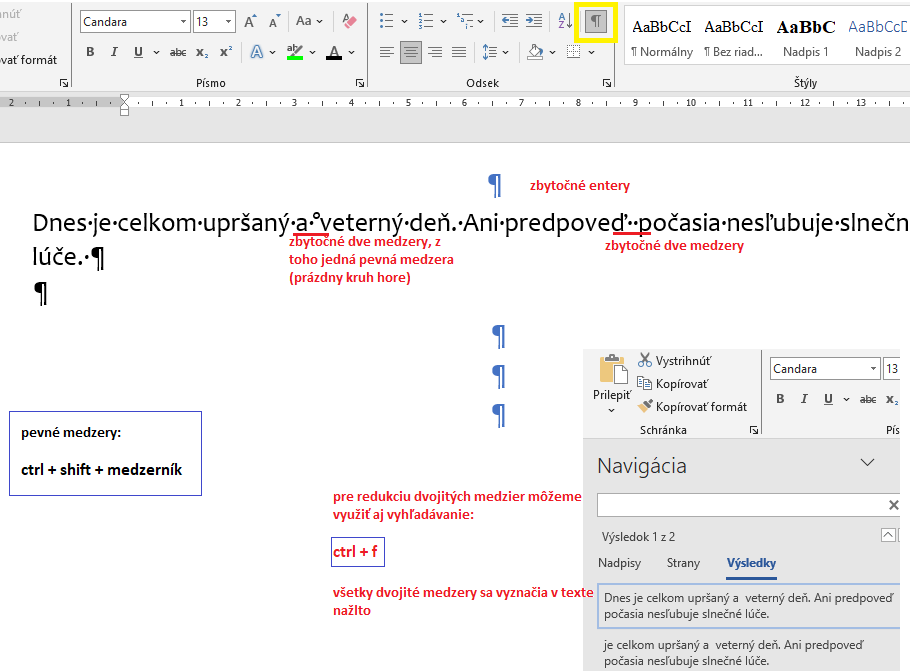
Task: Click the Borders grid icon
Action: [x=573, y=52]
